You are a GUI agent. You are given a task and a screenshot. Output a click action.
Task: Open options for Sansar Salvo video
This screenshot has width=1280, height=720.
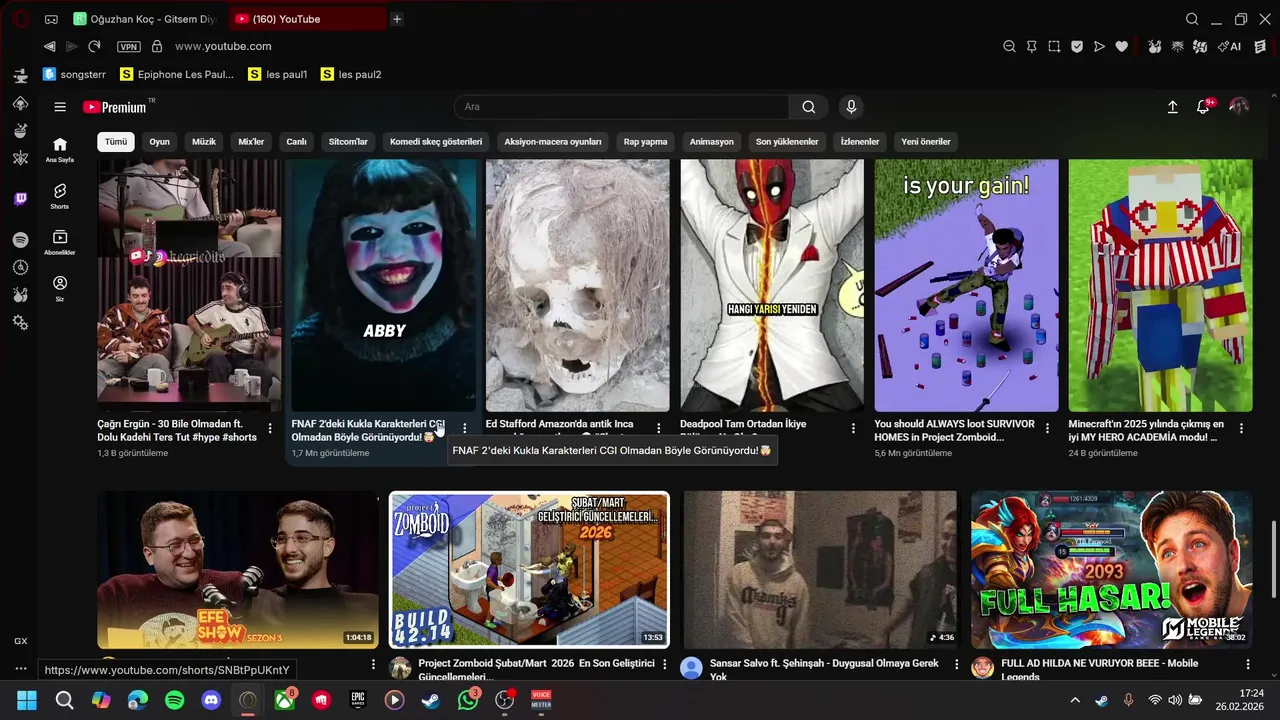point(956,664)
